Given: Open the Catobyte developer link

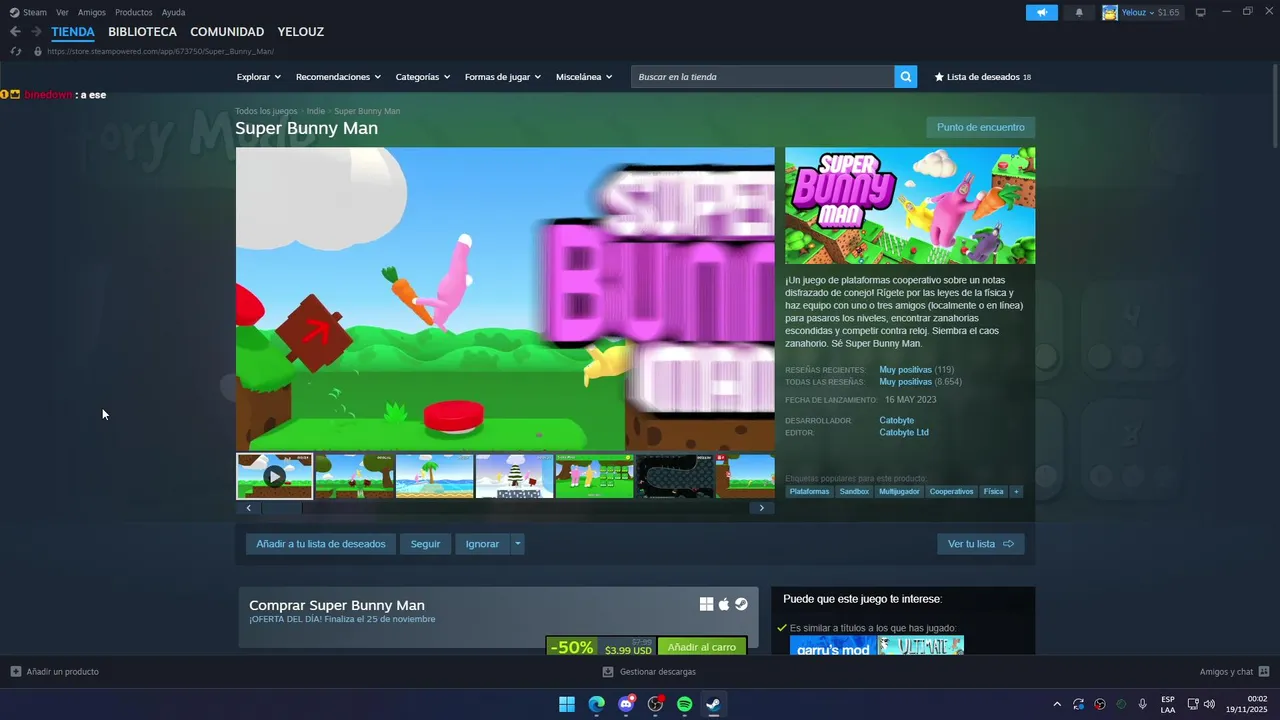Looking at the screenshot, I should (x=897, y=421).
